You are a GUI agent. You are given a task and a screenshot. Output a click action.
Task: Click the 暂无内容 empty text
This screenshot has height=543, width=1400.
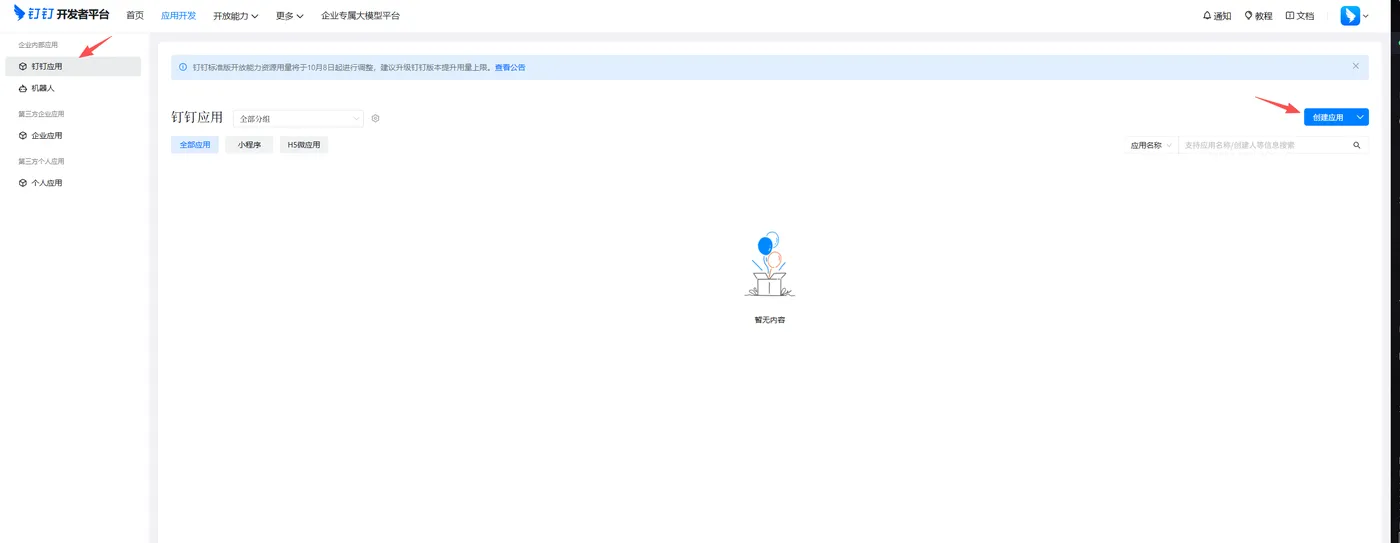tap(770, 320)
